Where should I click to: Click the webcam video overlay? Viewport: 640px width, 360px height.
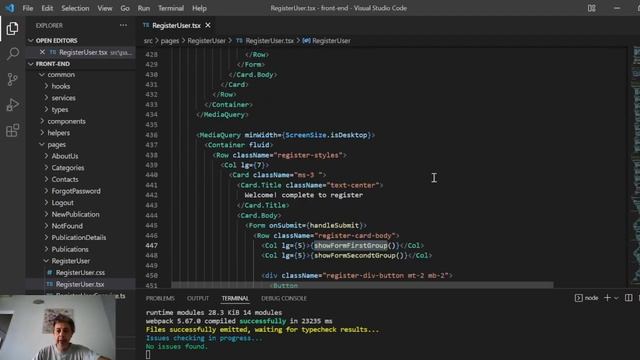coord(58,327)
